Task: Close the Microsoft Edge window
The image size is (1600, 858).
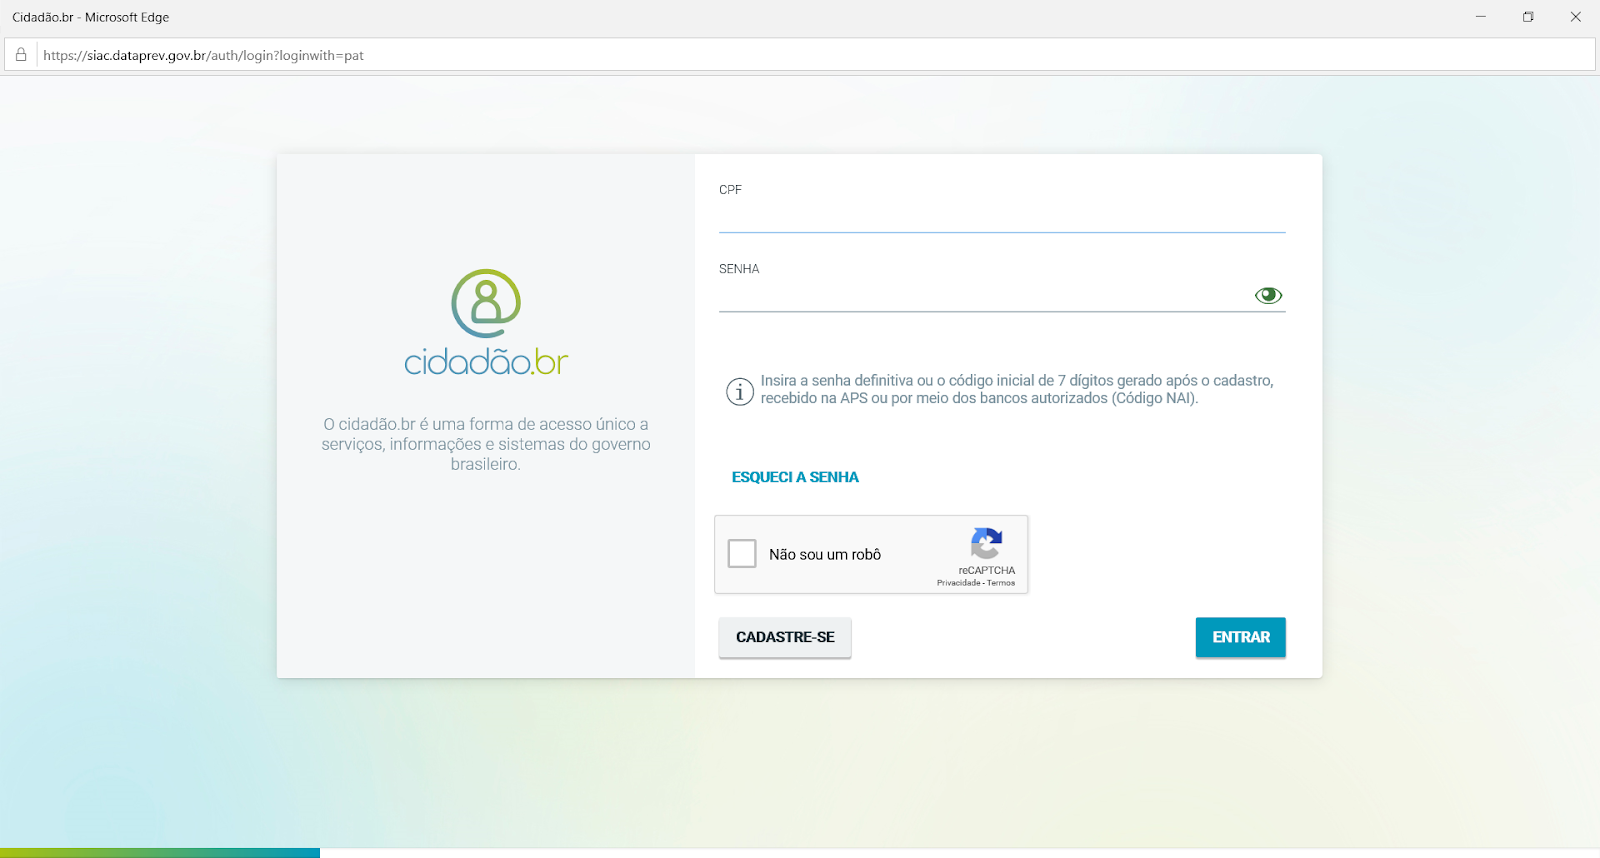Action: (1576, 17)
